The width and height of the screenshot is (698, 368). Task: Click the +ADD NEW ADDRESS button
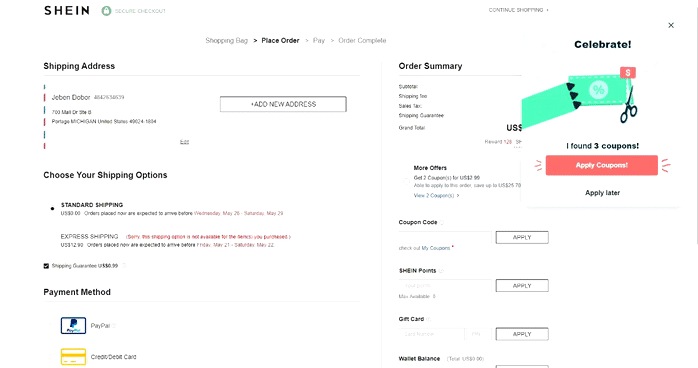click(283, 104)
